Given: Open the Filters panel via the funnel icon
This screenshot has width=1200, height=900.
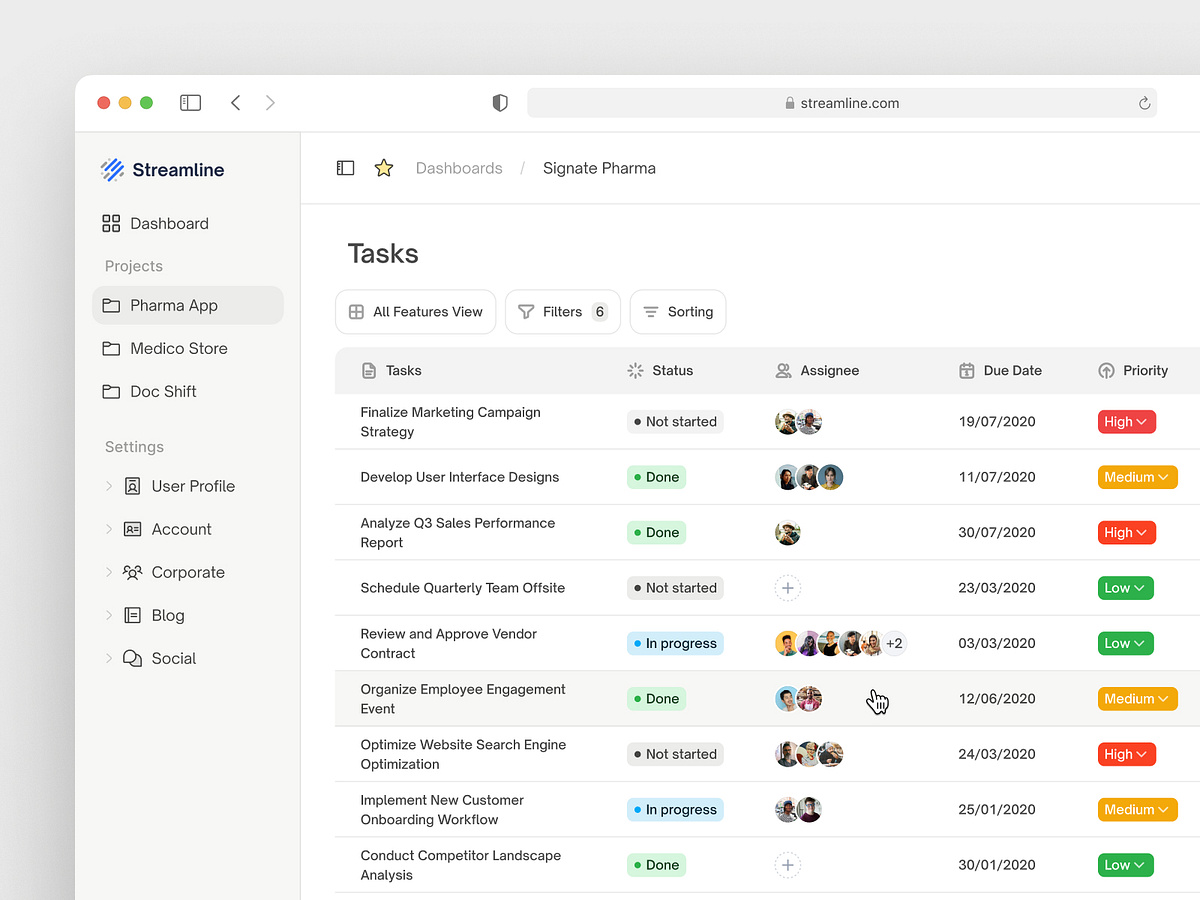Looking at the screenshot, I should pos(527,312).
